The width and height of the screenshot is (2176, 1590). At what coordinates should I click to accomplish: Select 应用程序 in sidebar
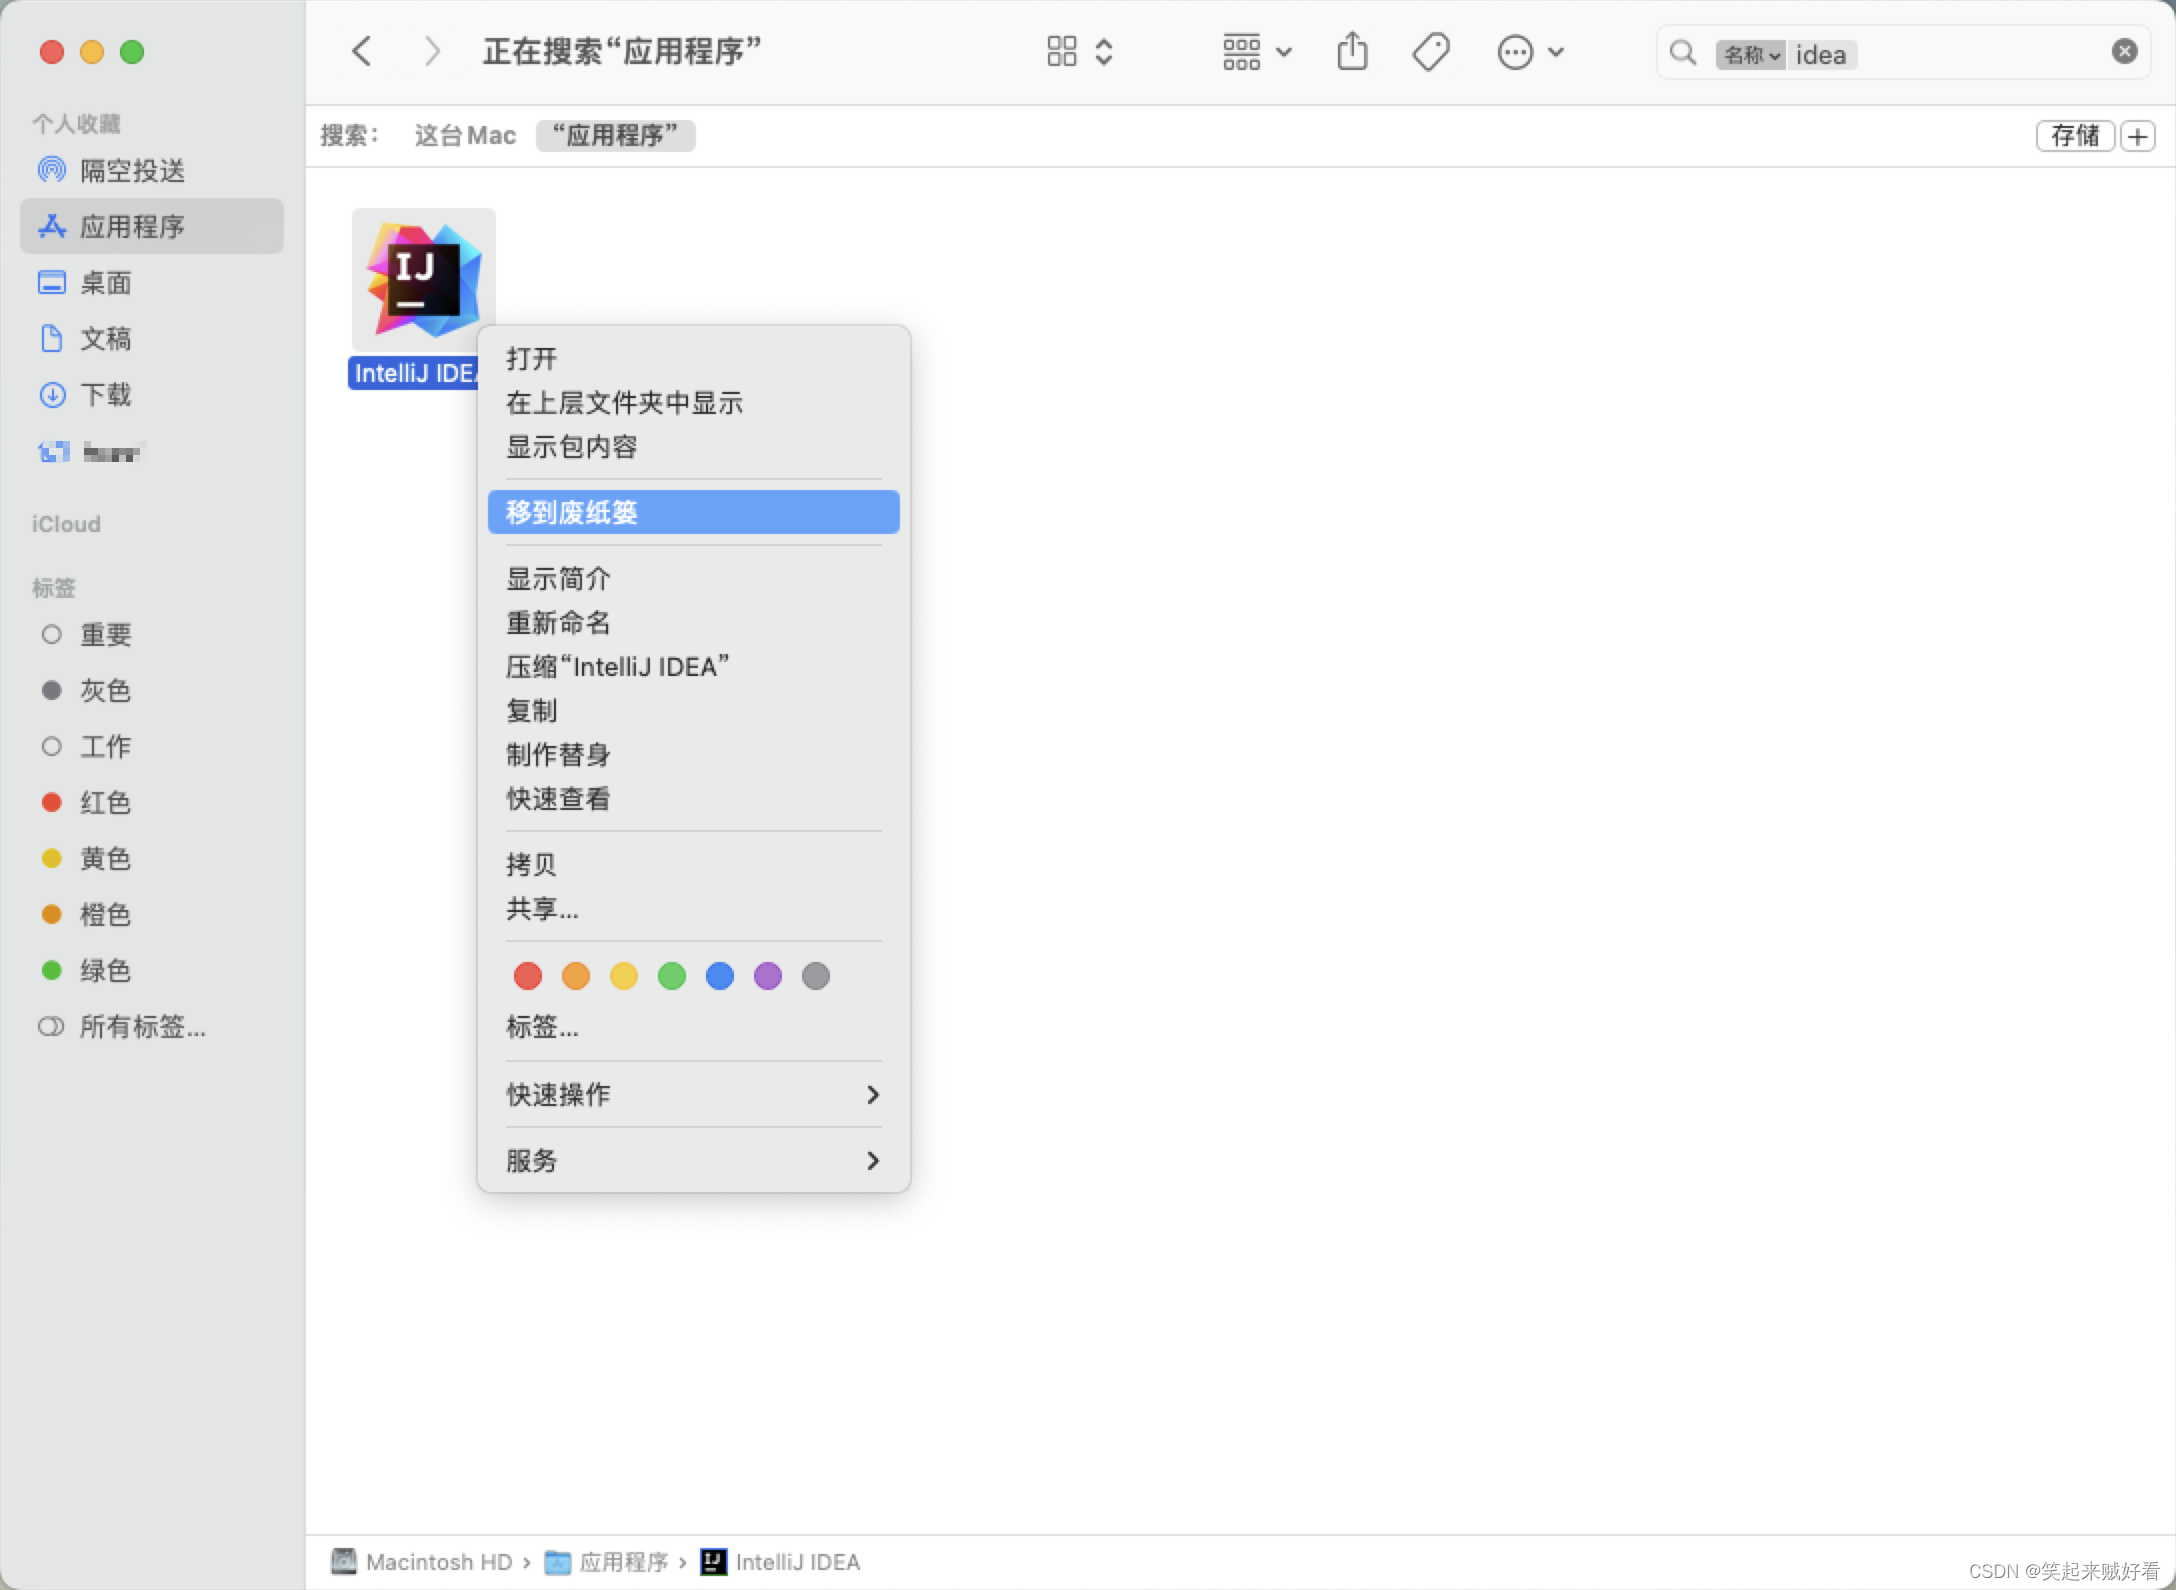click(151, 226)
